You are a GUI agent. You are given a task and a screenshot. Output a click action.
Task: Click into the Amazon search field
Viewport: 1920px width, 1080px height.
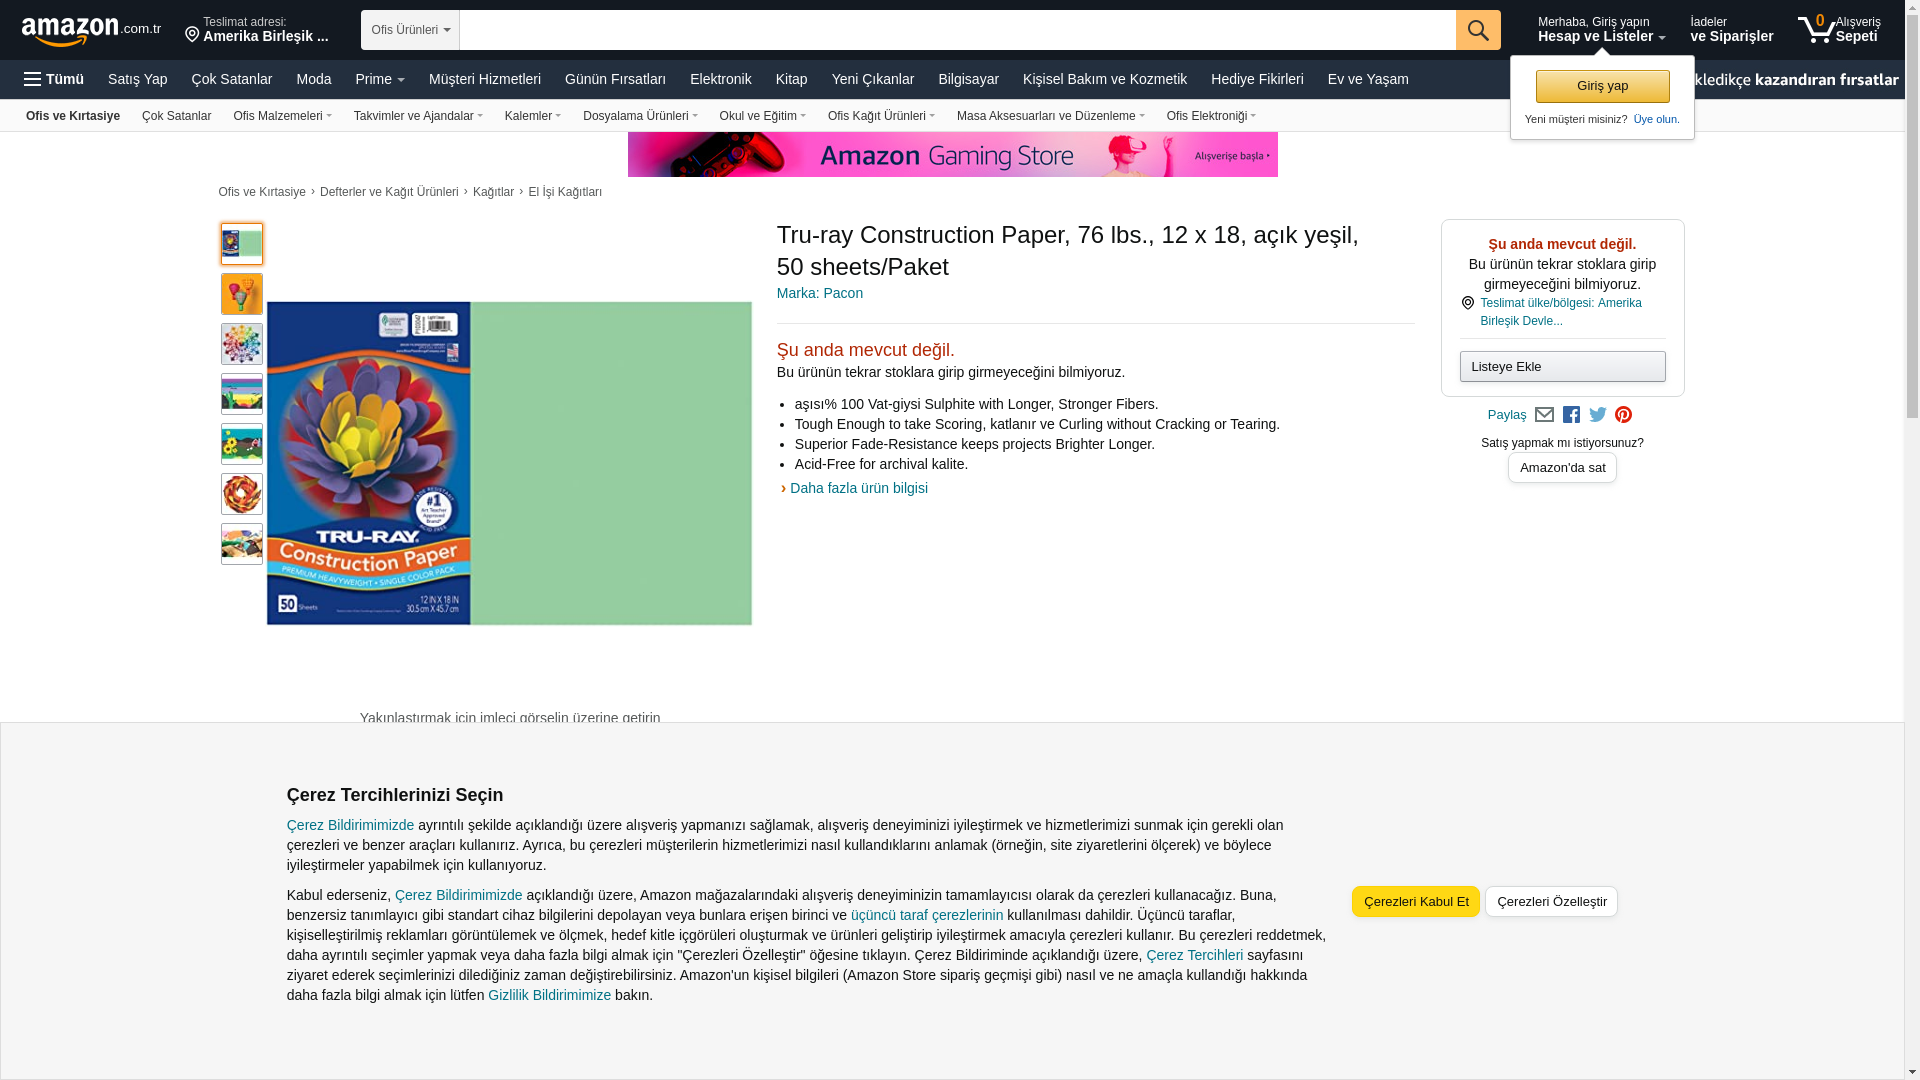(957, 30)
